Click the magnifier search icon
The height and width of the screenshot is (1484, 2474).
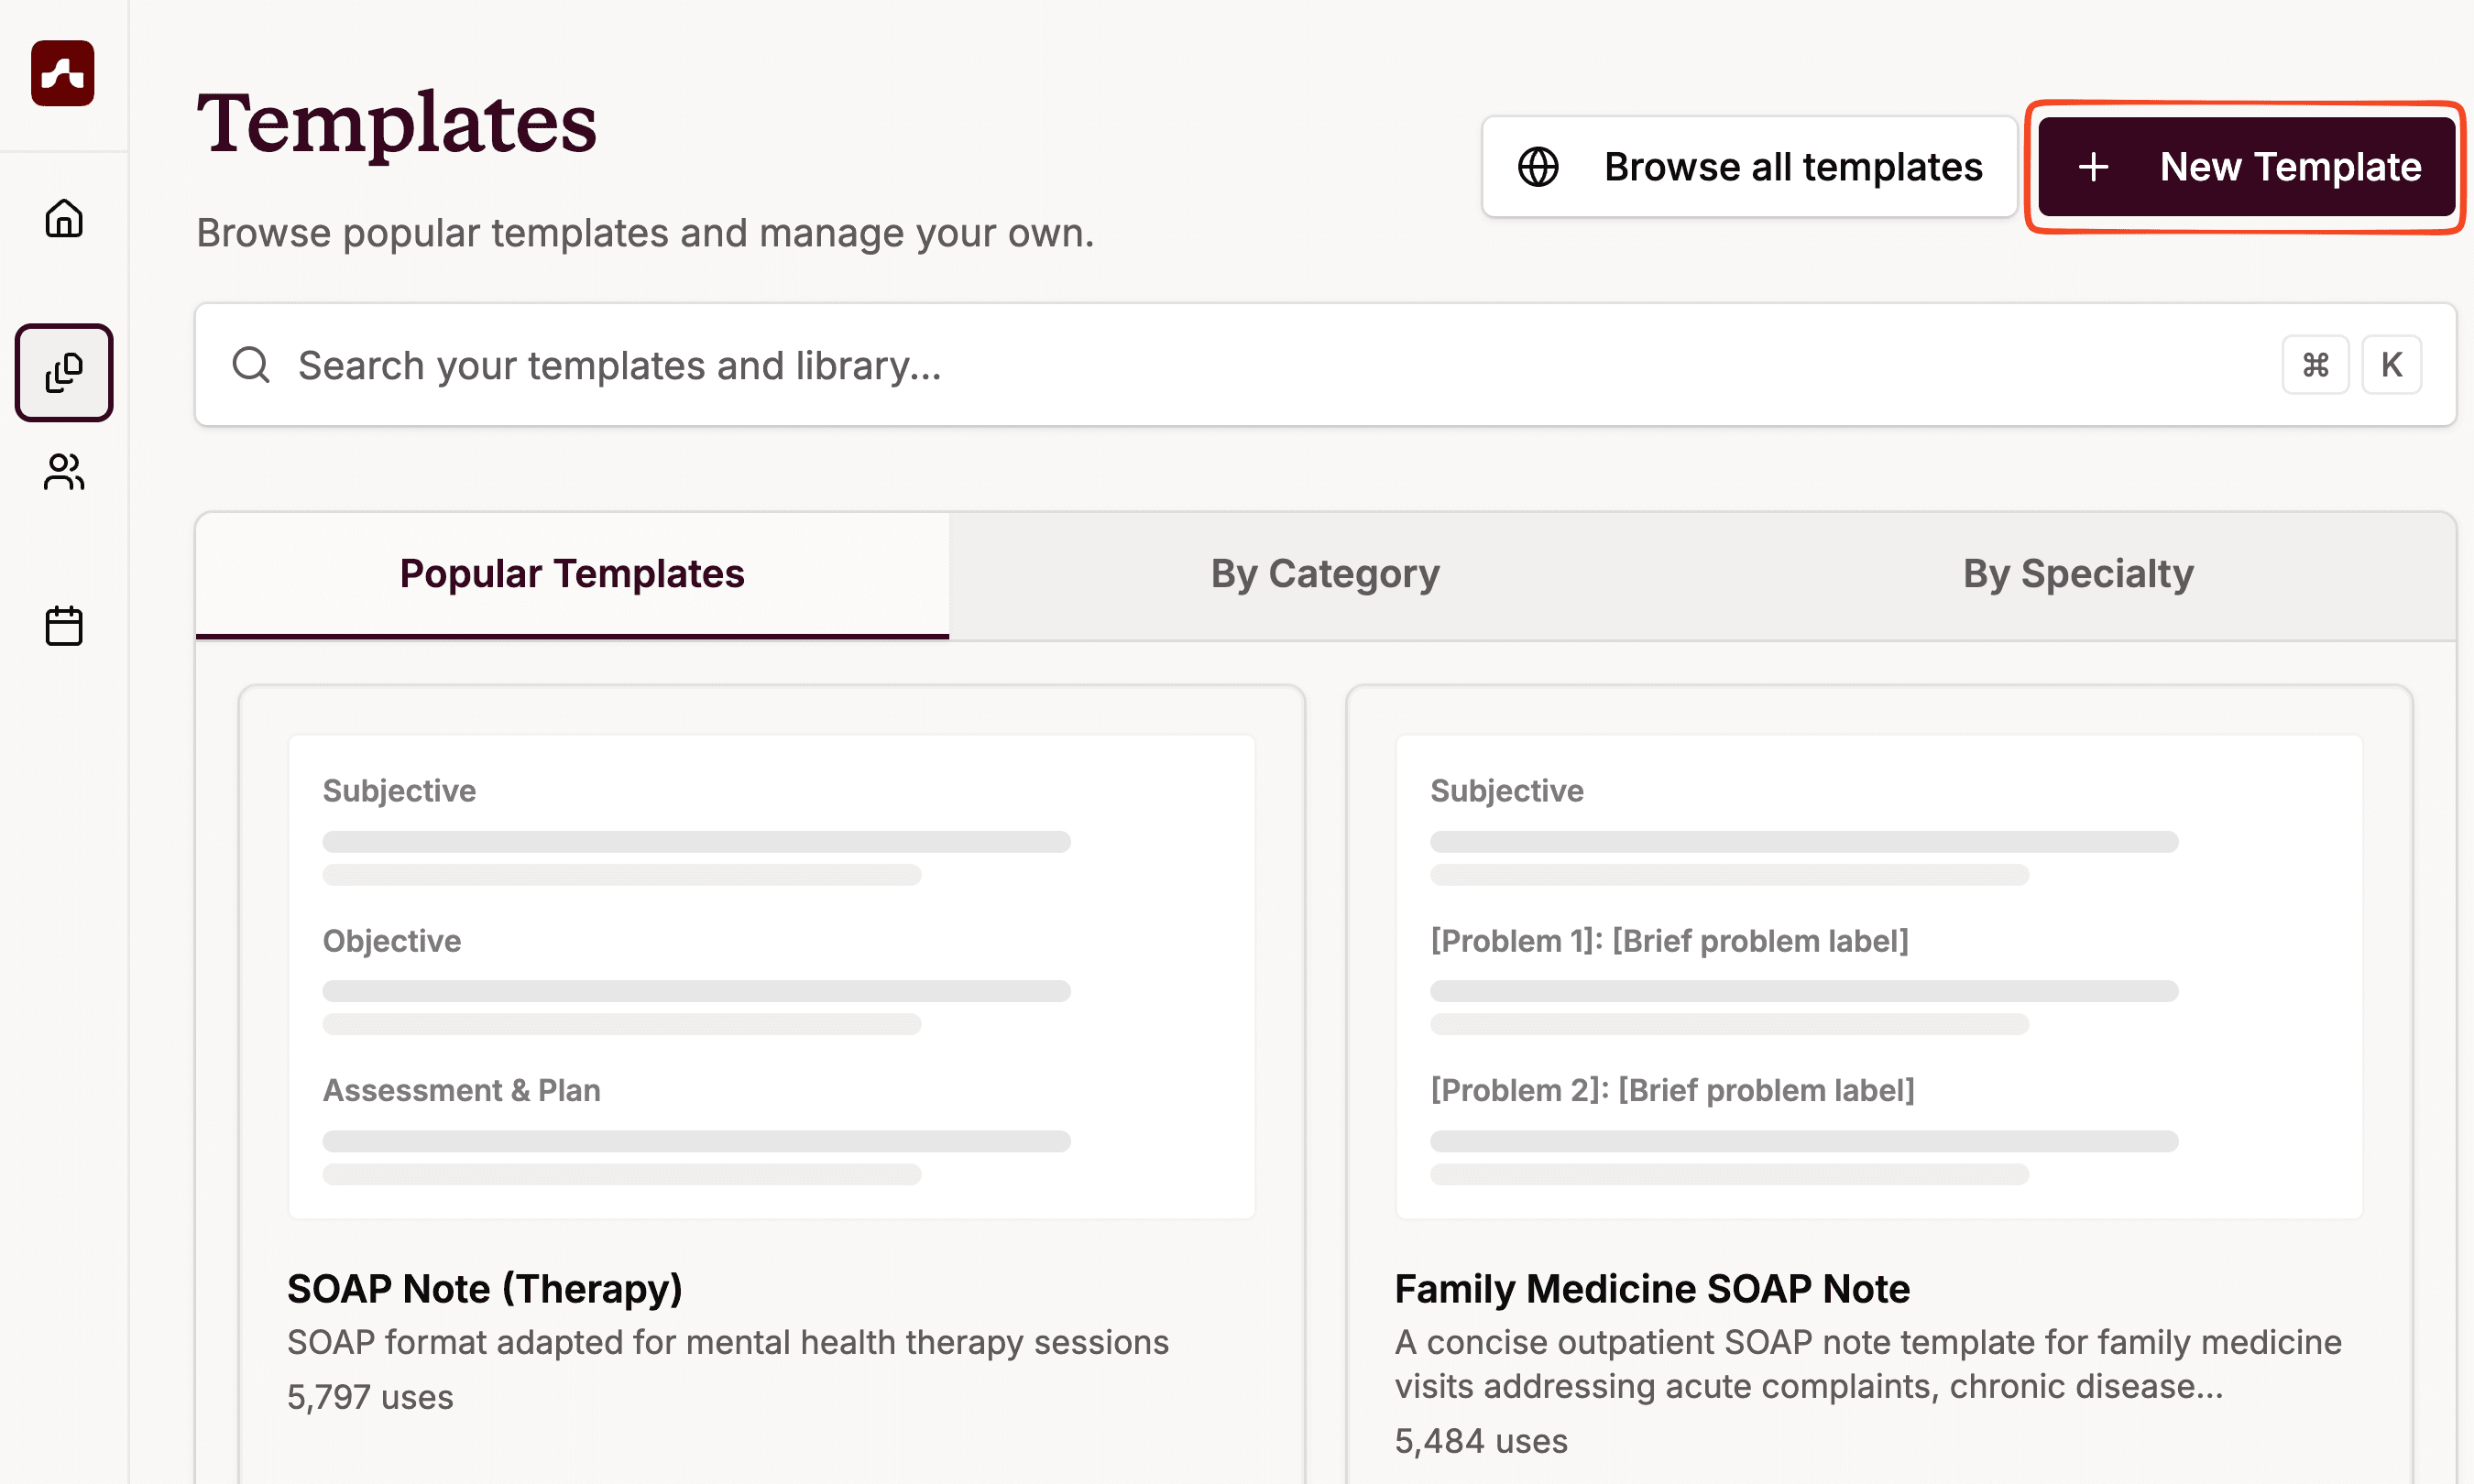tap(251, 365)
